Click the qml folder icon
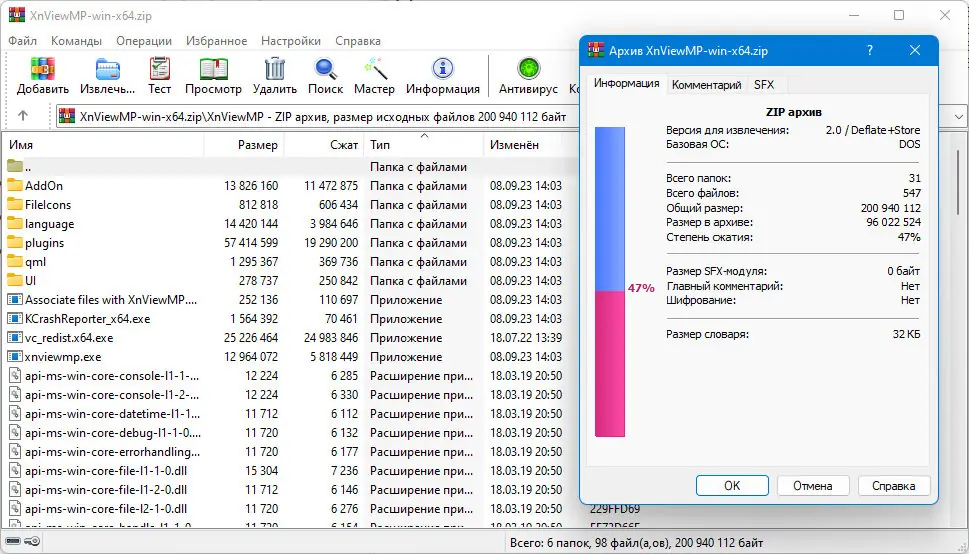The image size is (969, 554). tap(15, 262)
